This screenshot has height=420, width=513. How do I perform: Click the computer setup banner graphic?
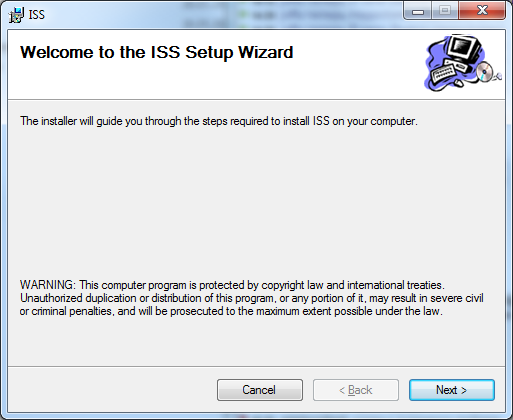tap(463, 63)
